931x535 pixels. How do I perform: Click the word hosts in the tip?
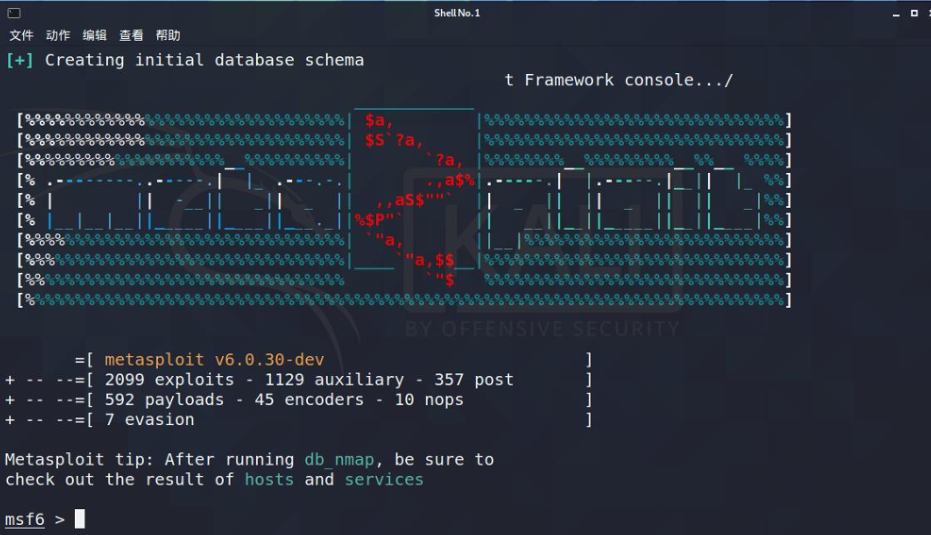[x=269, y=480]
